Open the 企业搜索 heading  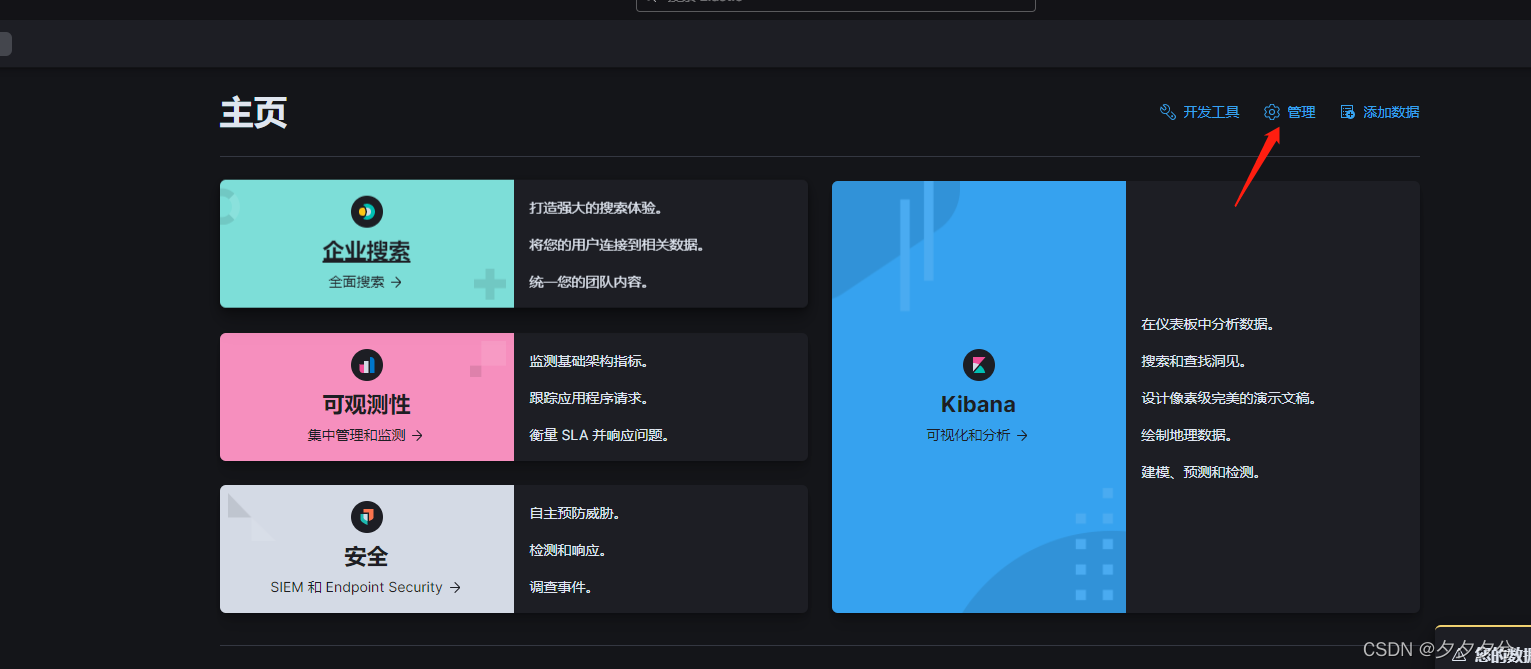point(367,251)
